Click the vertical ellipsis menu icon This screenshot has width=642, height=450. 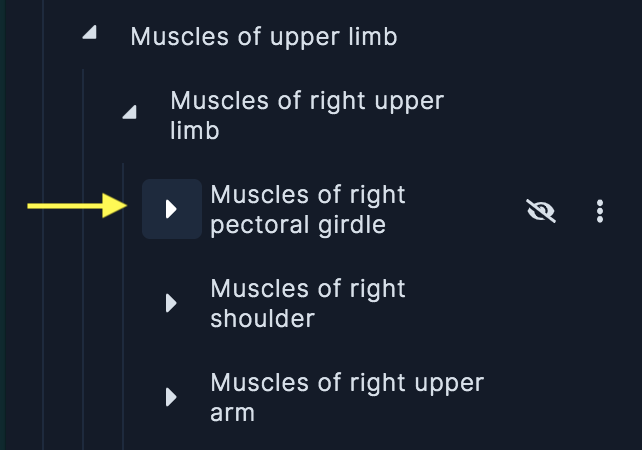point(600,211)
